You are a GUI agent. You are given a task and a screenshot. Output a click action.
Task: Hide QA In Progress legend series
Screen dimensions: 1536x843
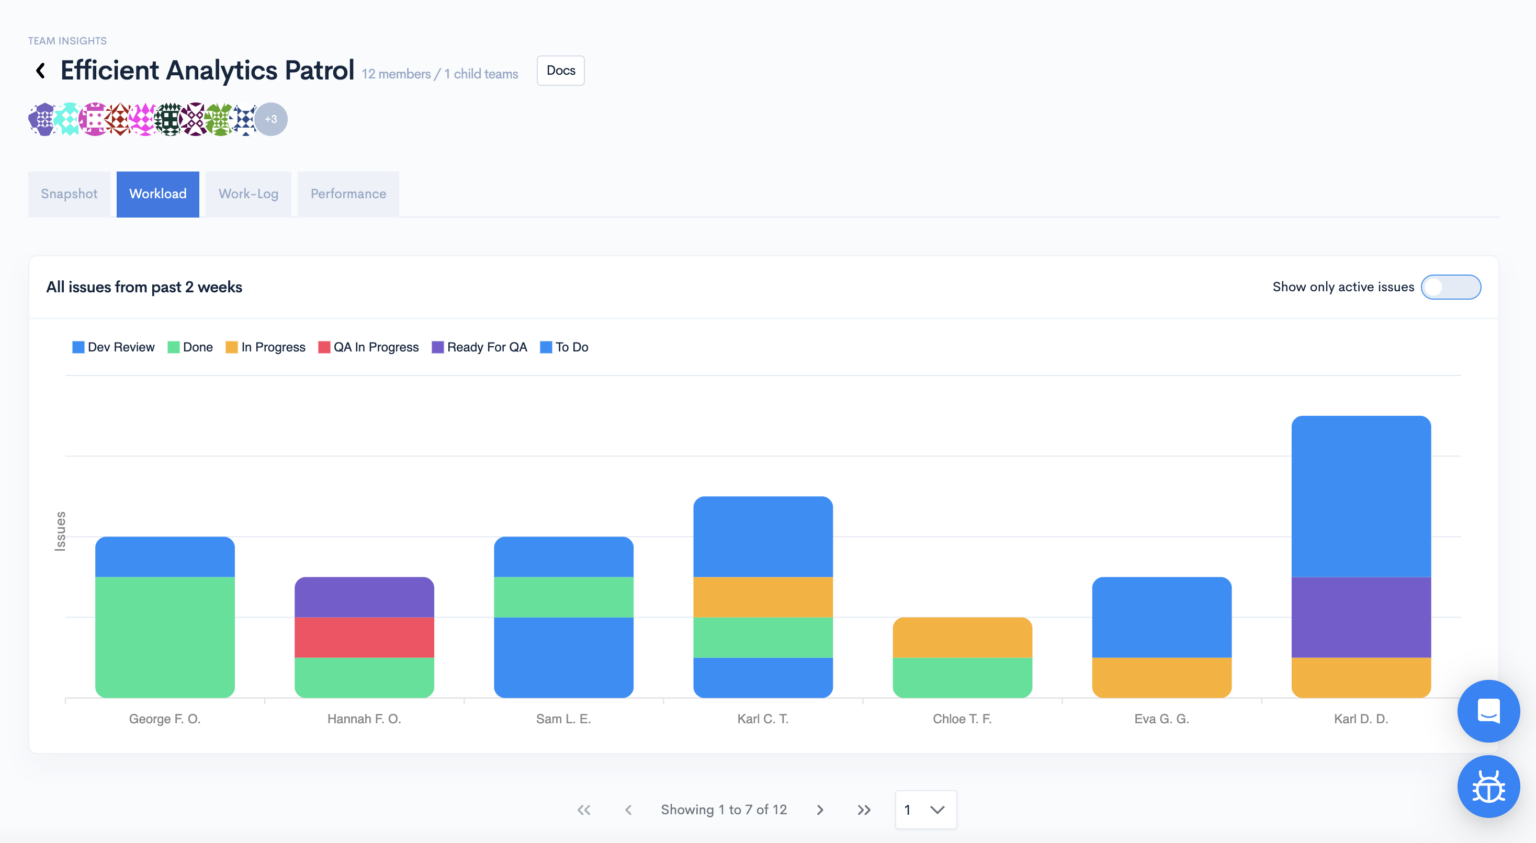coord(368,347)
